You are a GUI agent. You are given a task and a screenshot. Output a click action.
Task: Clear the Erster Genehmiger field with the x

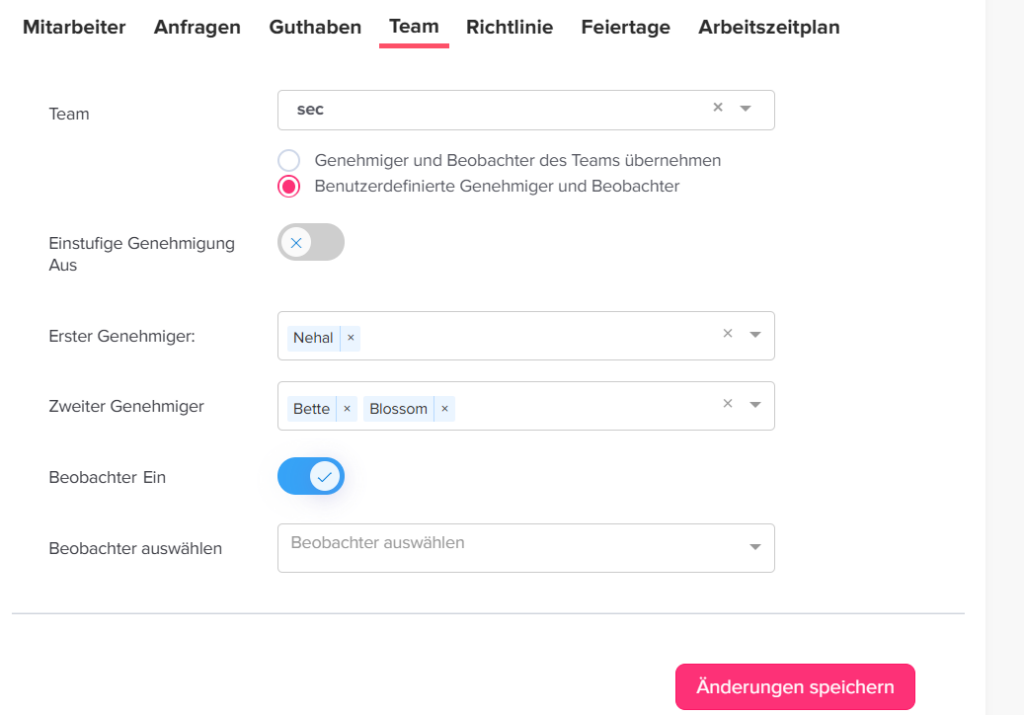[x=727, y=333]
